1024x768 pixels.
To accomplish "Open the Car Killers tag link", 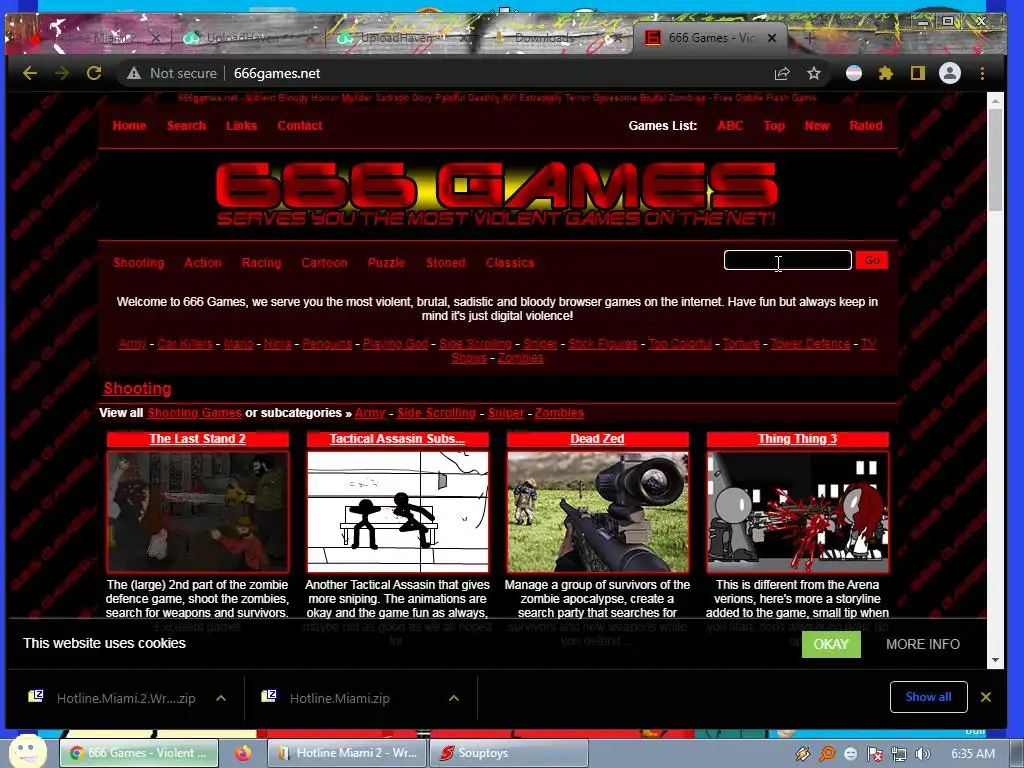I will [185, 344].
